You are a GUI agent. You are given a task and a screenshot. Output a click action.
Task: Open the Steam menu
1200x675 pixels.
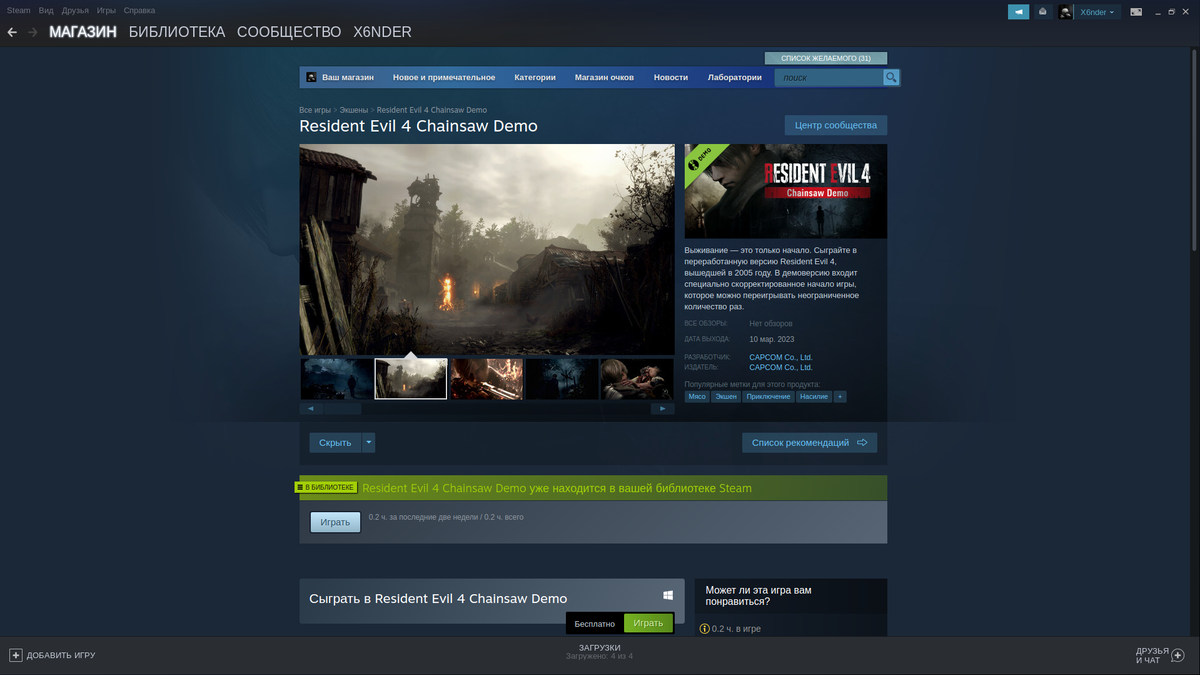pos(19,10)
